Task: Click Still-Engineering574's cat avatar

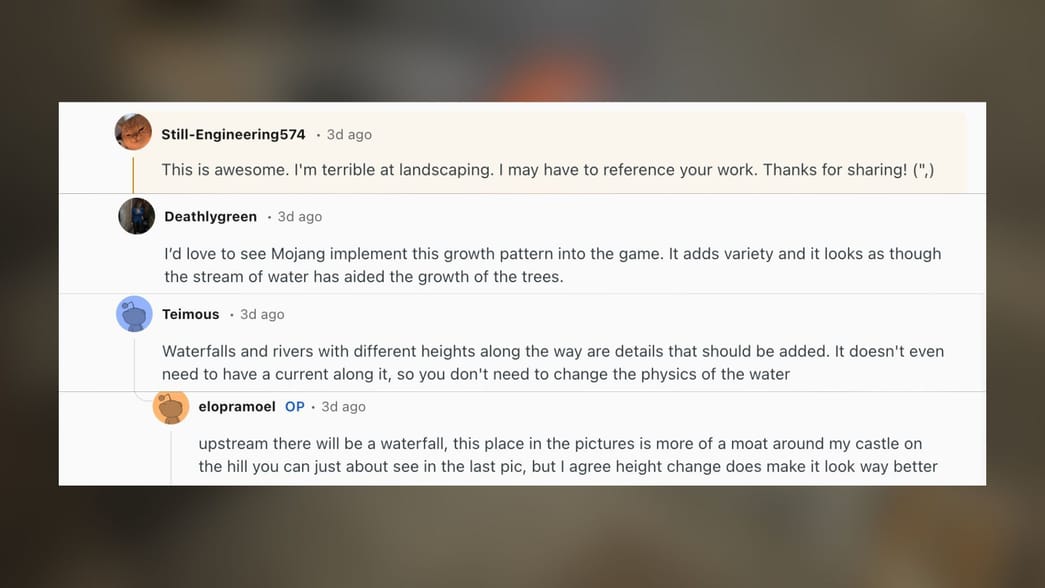Action: tap(133, 132)
